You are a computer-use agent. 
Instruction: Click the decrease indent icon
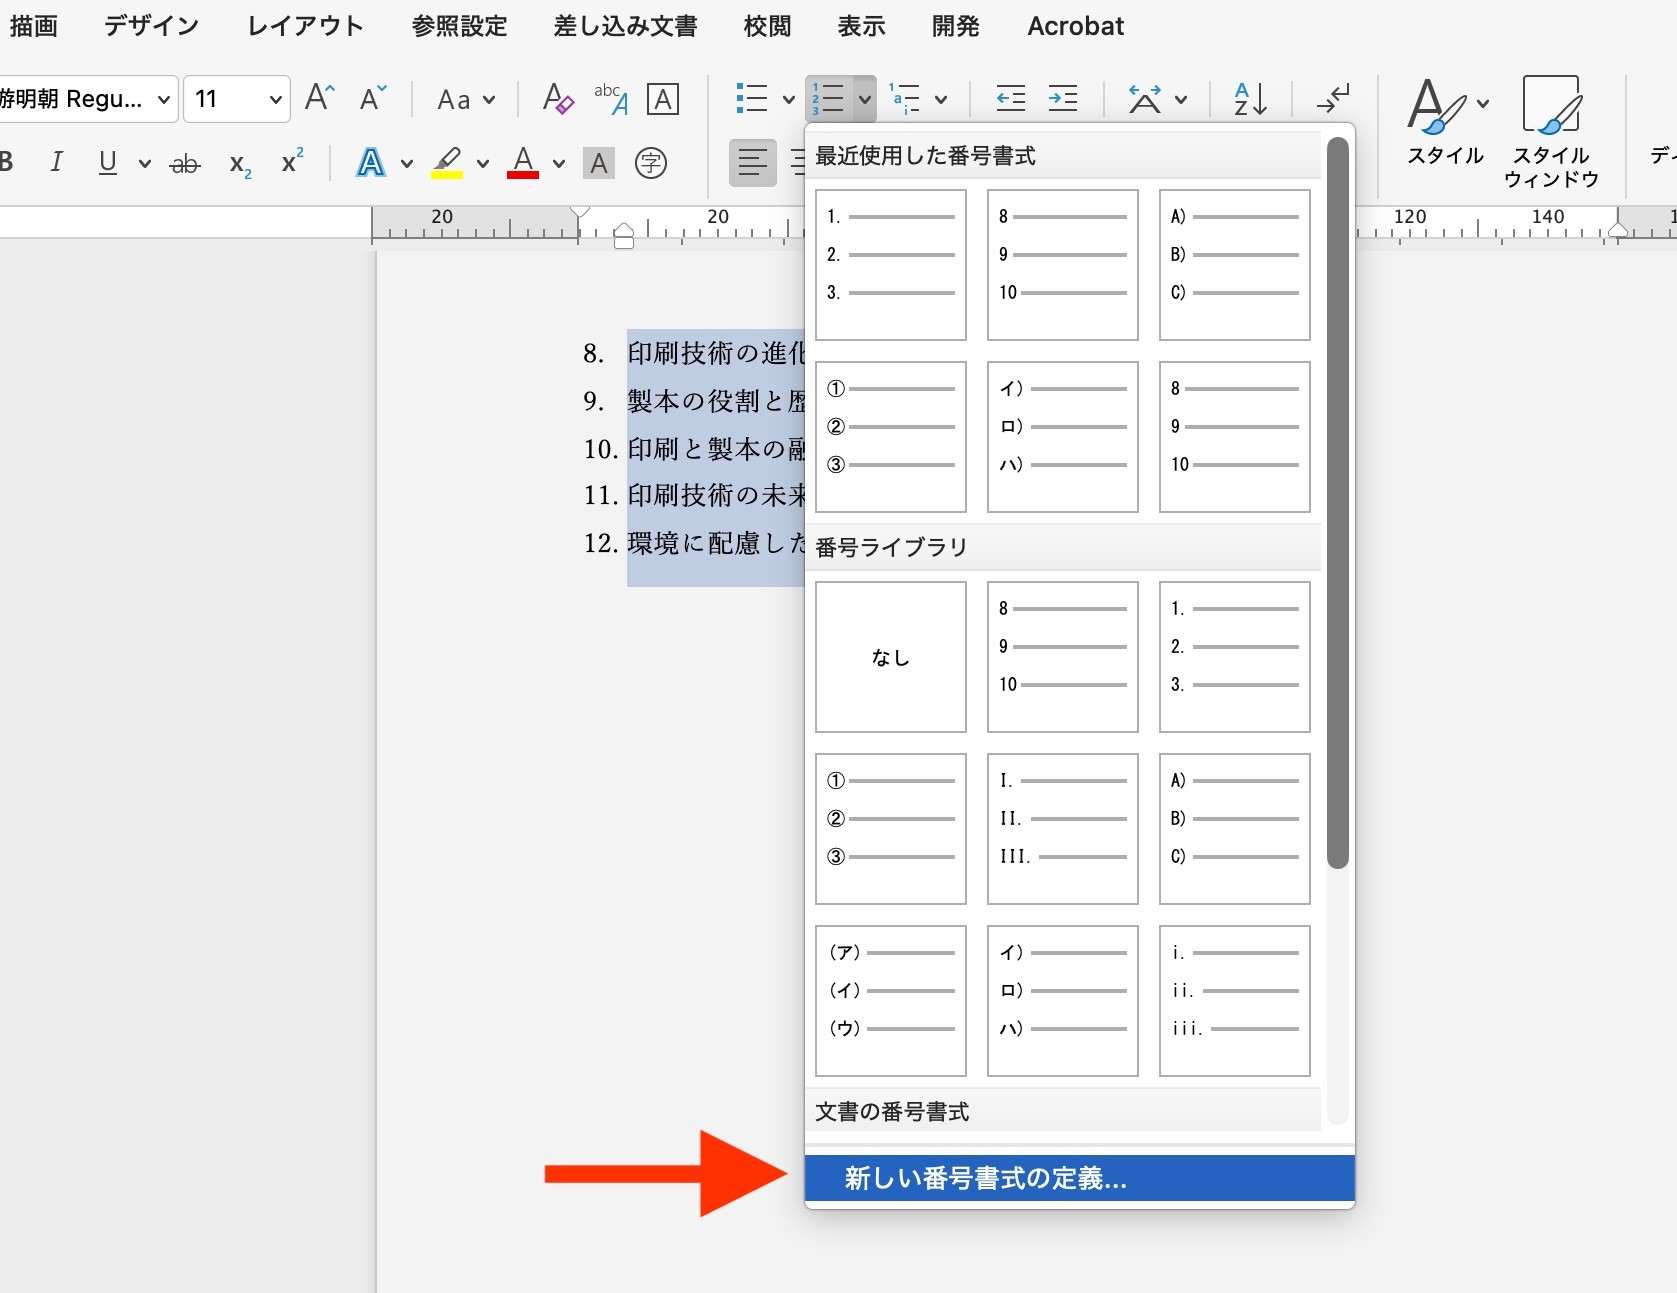[x=1011, y=98]
